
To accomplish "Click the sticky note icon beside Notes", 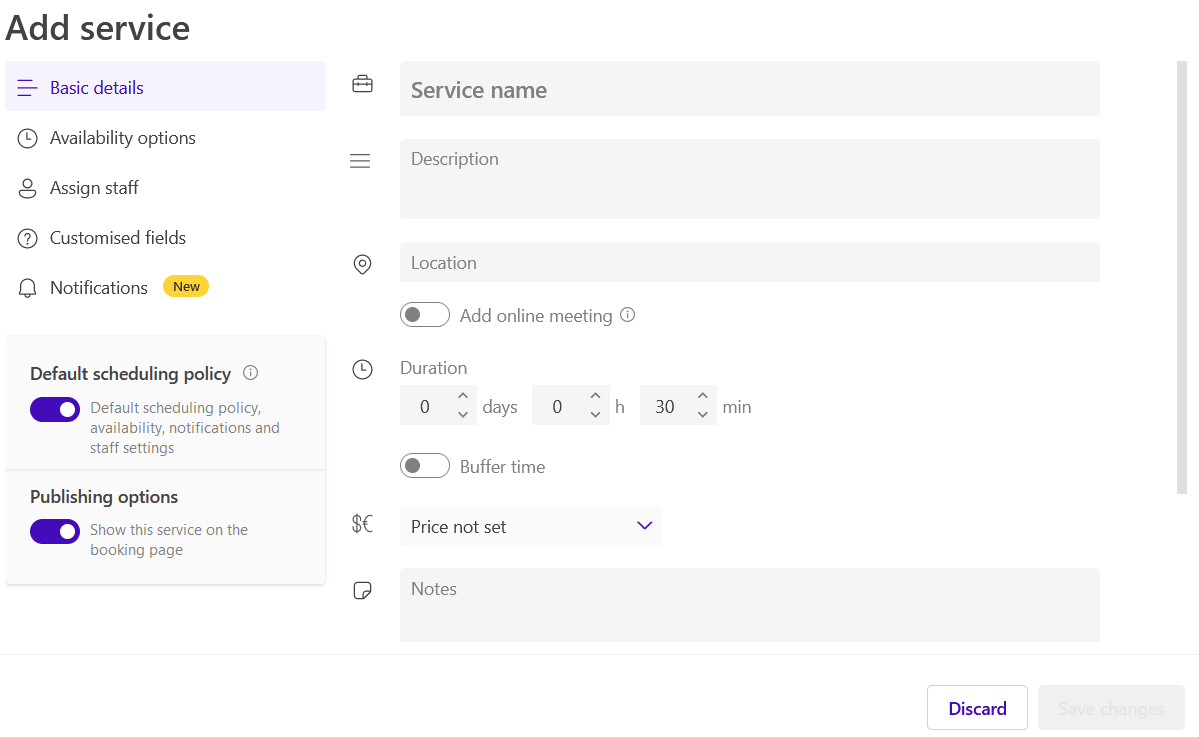I will (x=362, y=591).
